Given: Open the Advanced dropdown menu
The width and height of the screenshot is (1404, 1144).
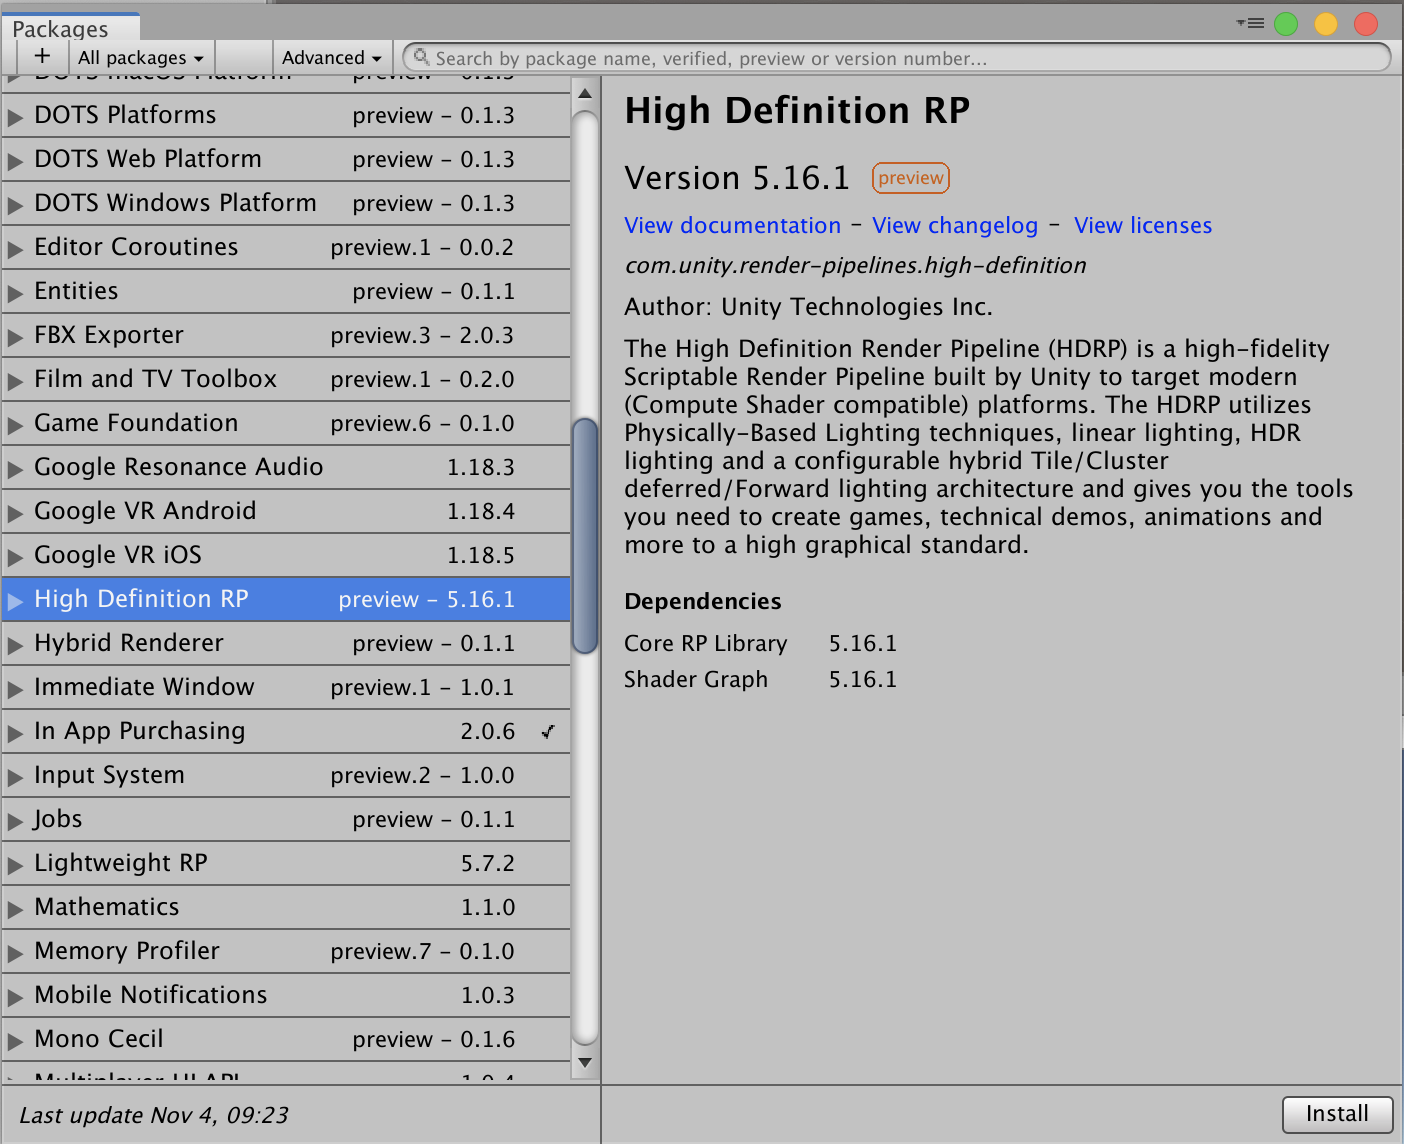Looking at the screenshot, I should click(x=331, y=58).
